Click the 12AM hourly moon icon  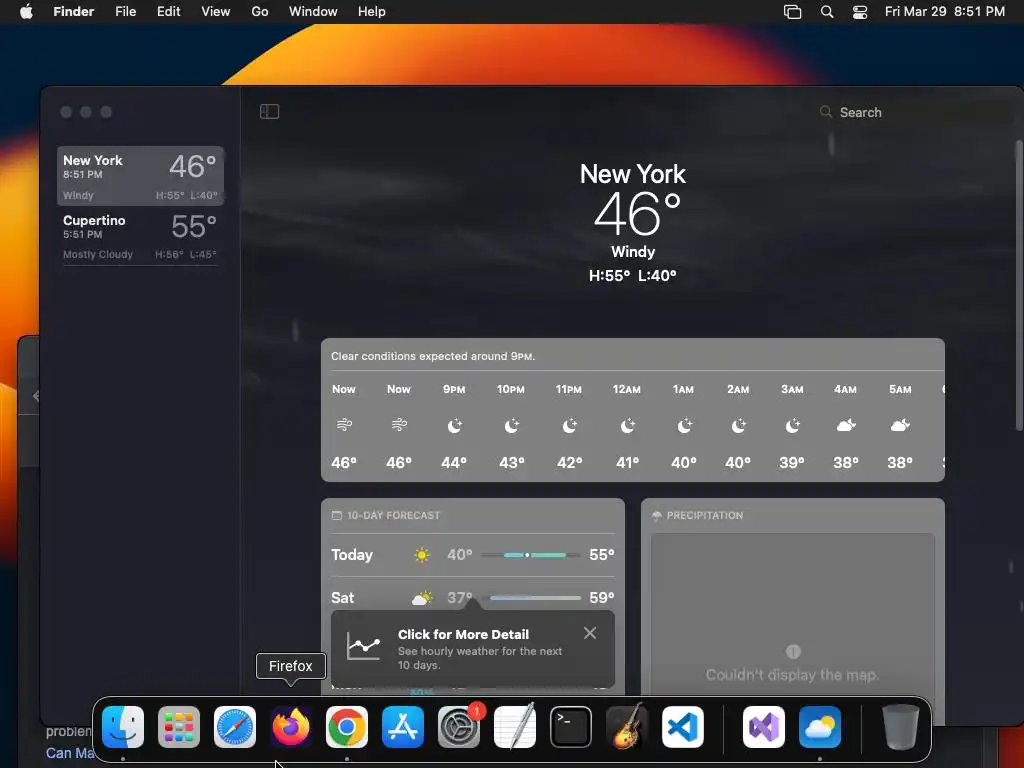(x=627, y=426)
